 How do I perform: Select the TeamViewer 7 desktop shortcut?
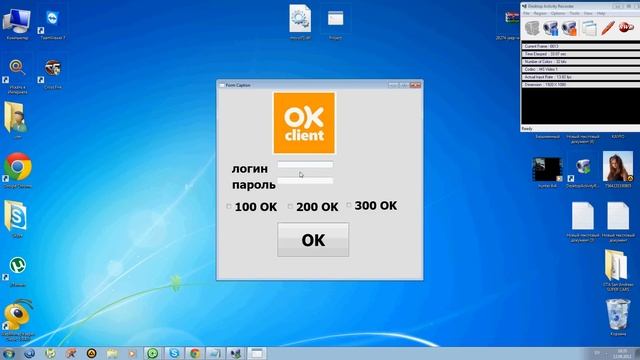point(53,24)
